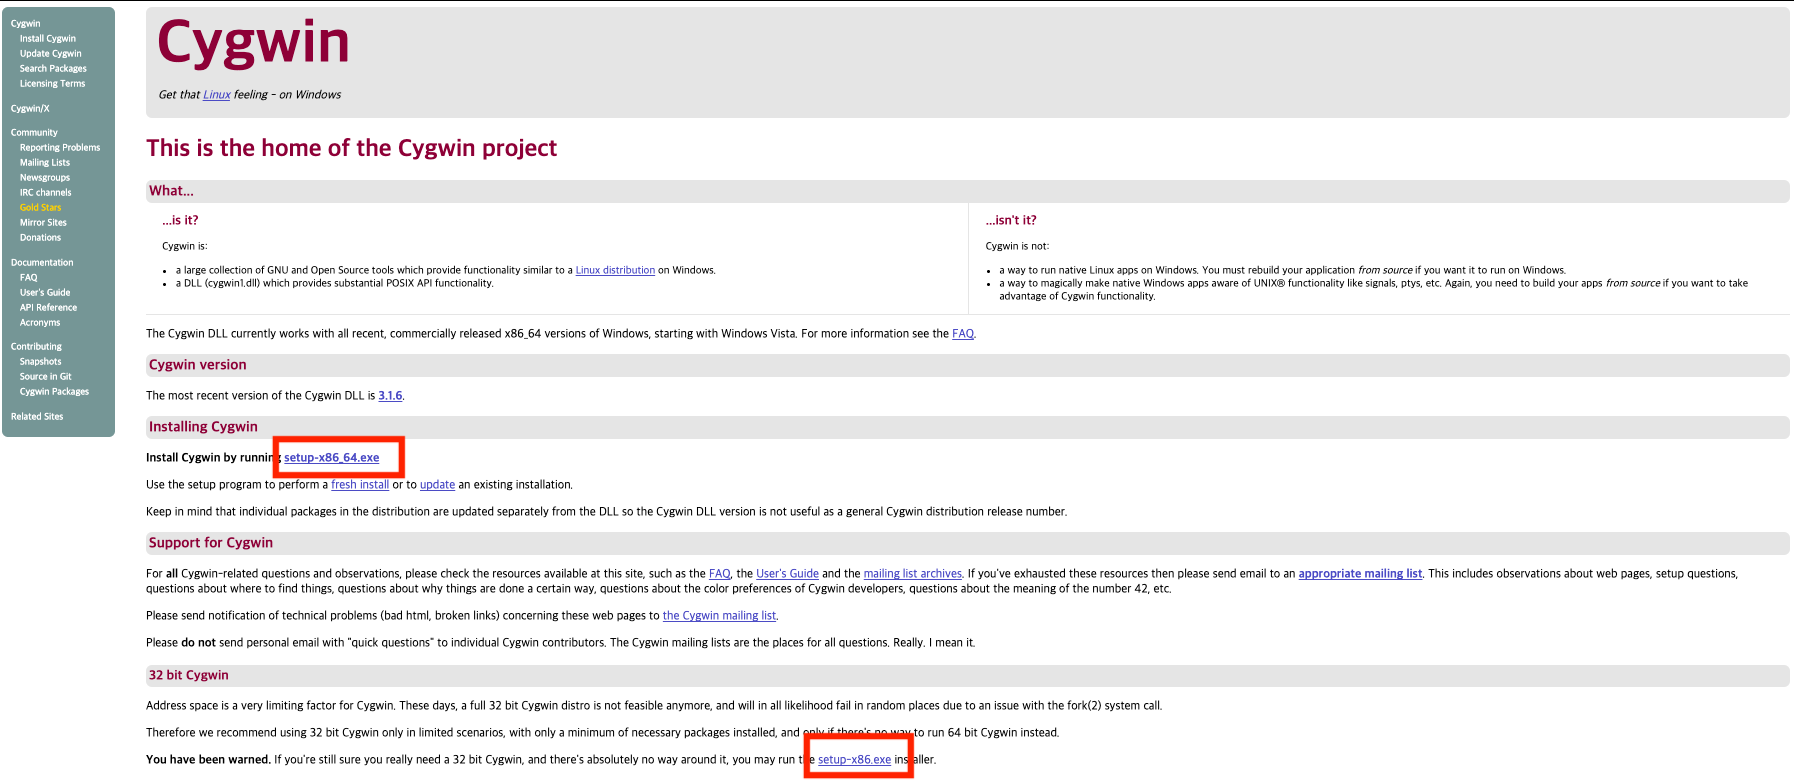Go to Newsgroups
Viewport: 1794px width, 780px height.
[x=45, y=177]
